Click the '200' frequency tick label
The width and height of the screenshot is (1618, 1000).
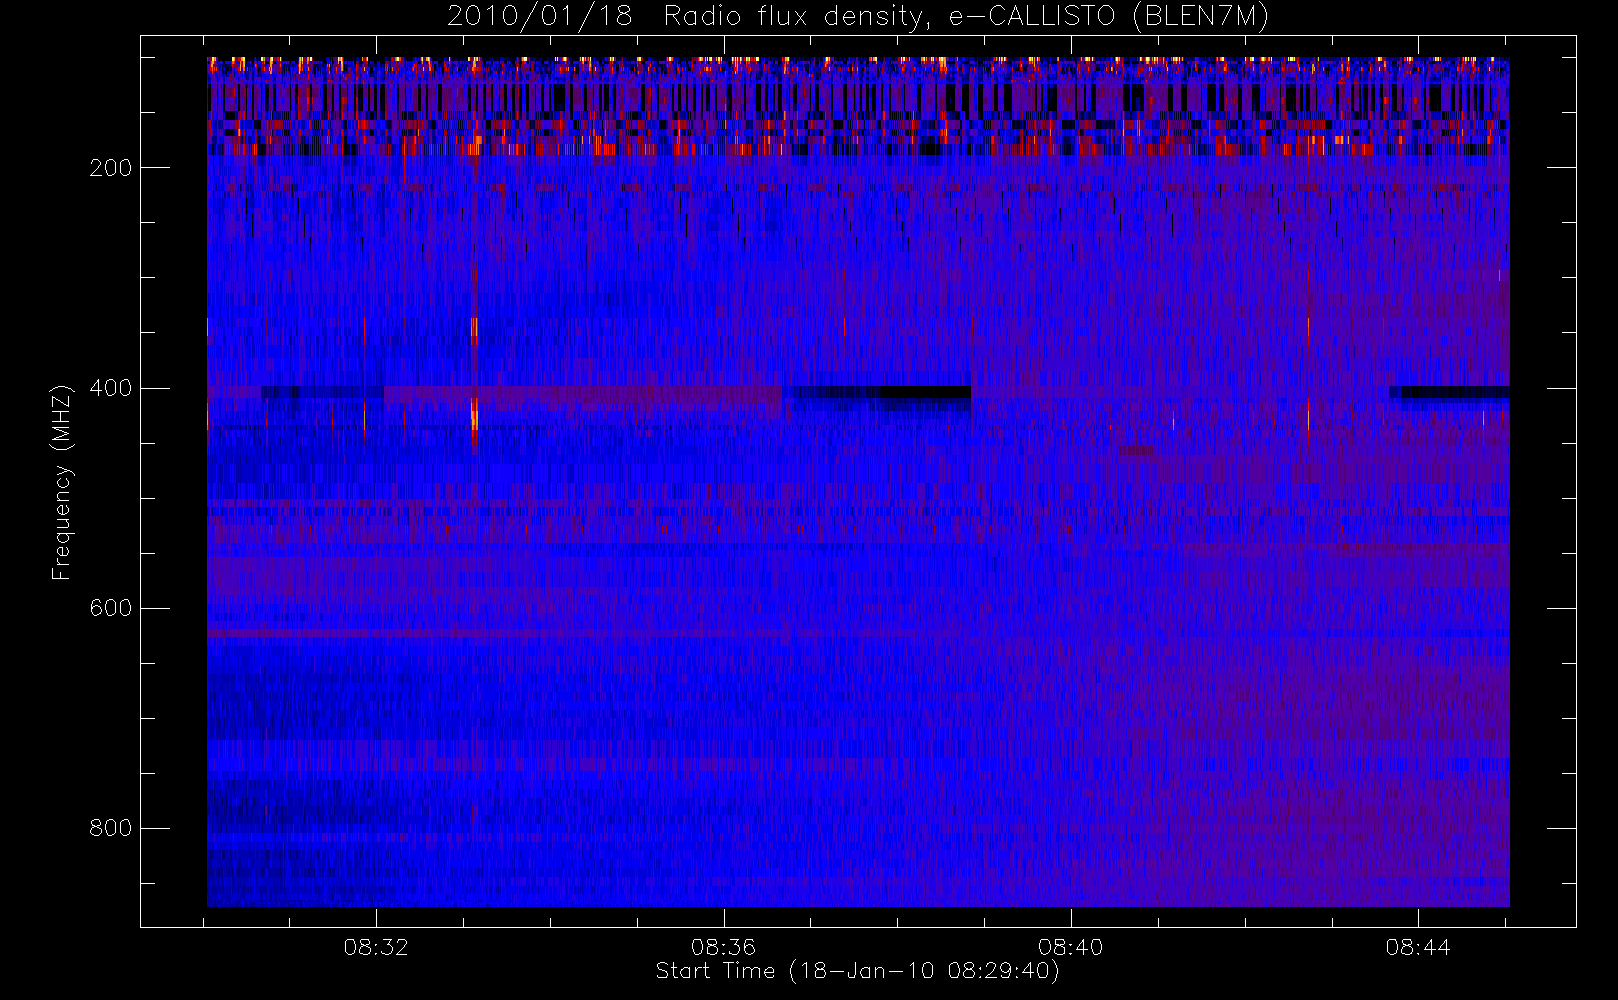pos(111,168)
